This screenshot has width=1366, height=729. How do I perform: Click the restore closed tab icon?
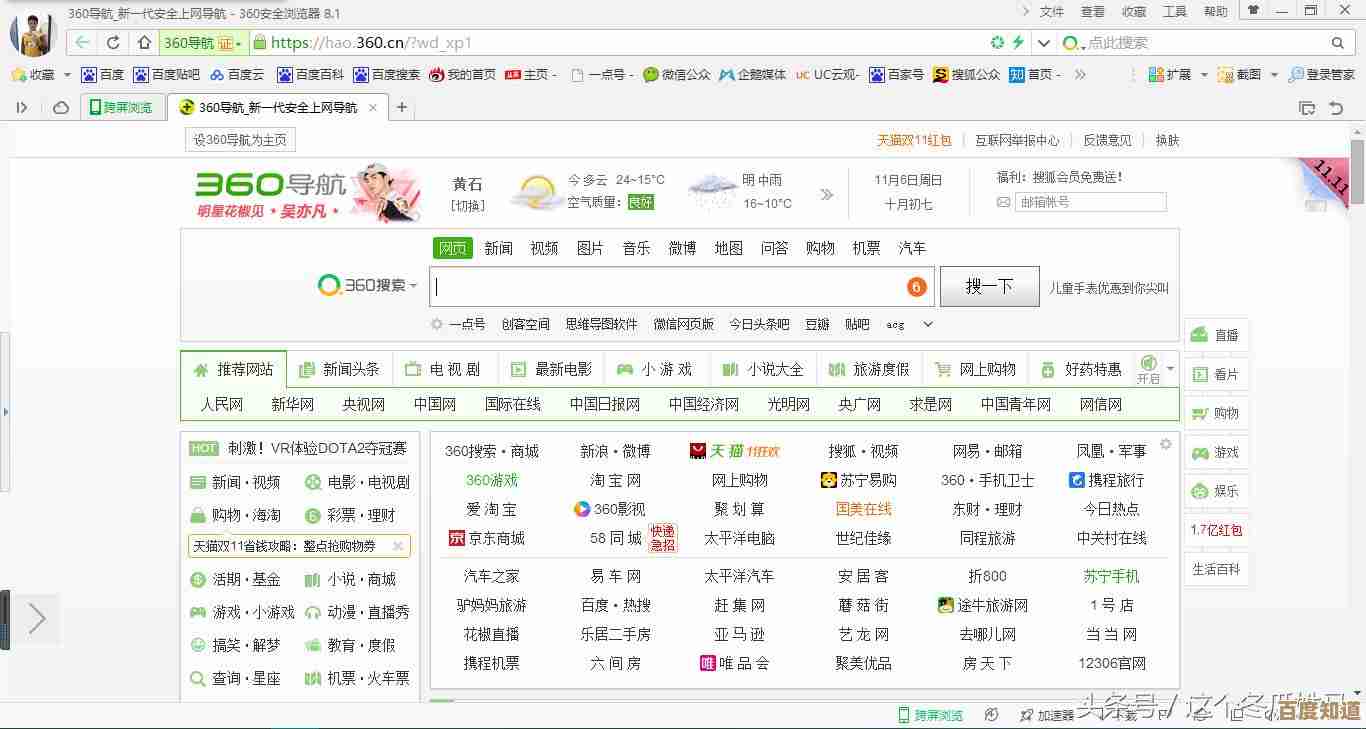coord(1336,108)
